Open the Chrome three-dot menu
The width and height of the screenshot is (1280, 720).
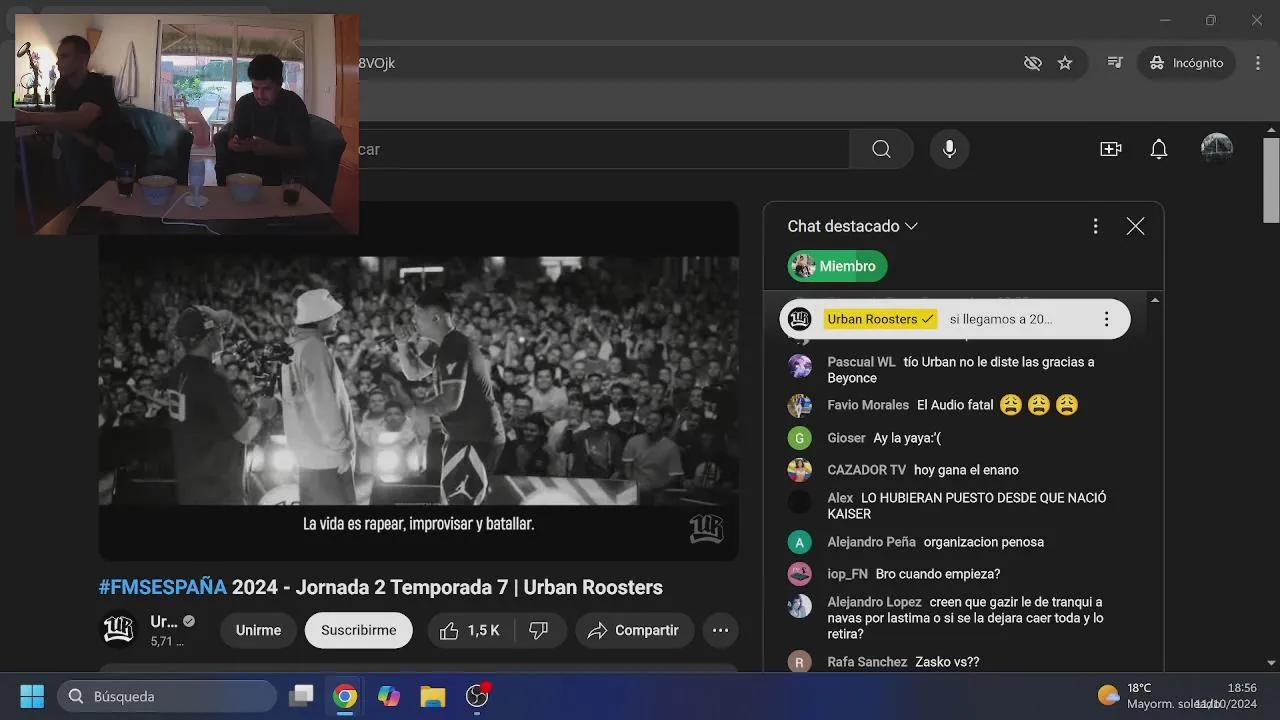[1257, 63]
